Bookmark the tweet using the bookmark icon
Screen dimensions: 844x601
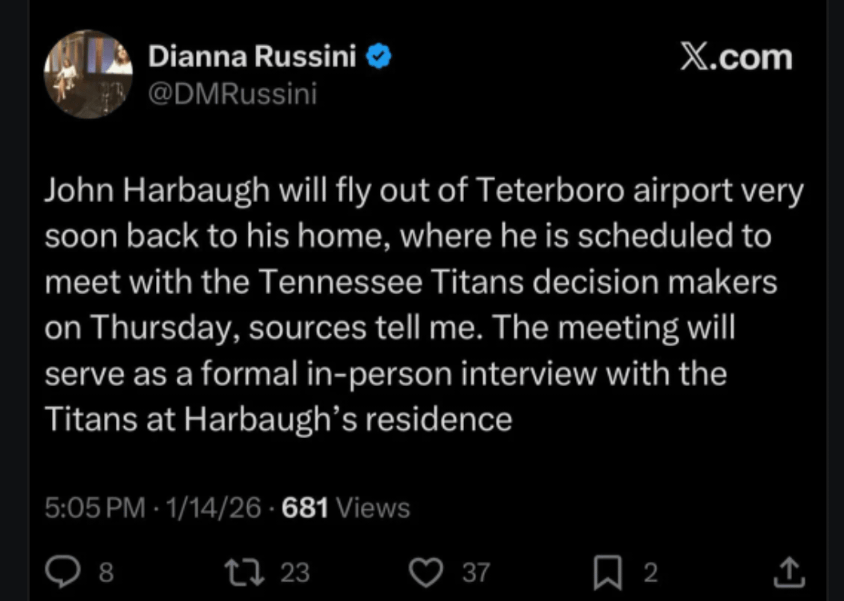(607, 572)
